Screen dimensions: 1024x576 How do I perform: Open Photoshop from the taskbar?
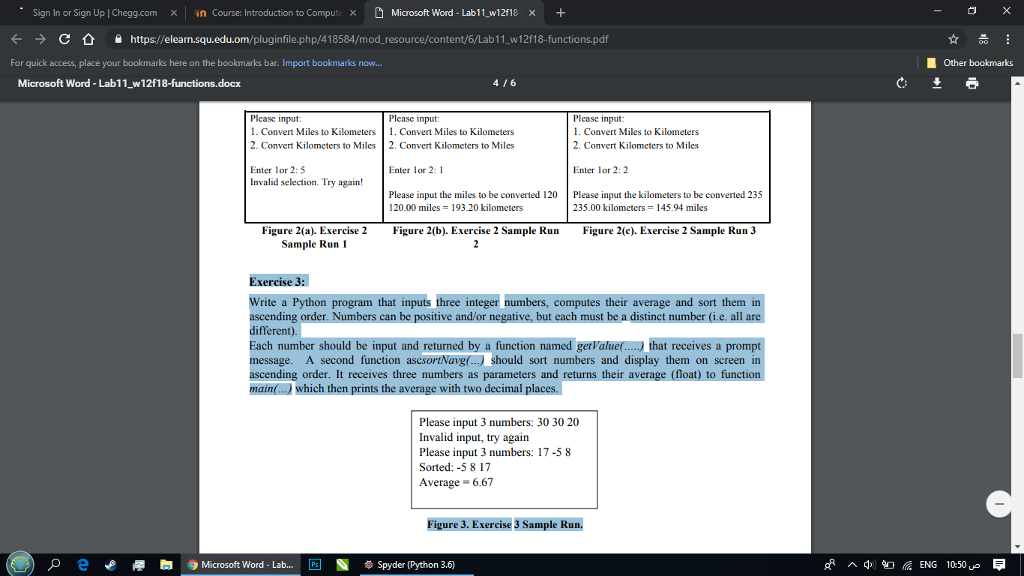click(315, 564)
